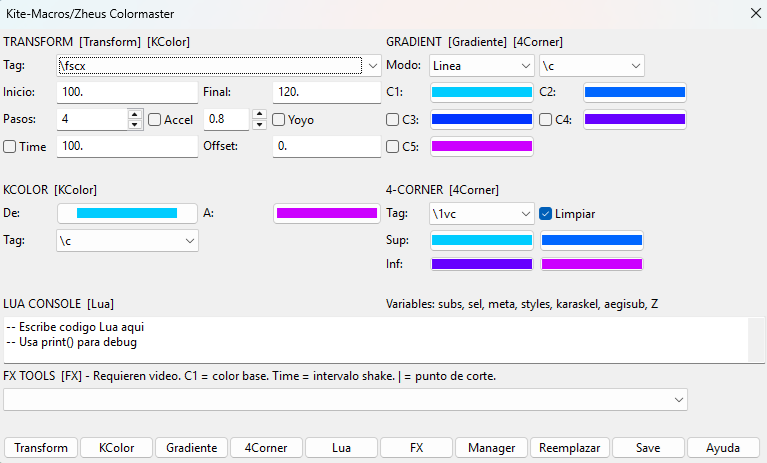
Task: Expand the FX Tools dropdown list
Action: point(345,400)
